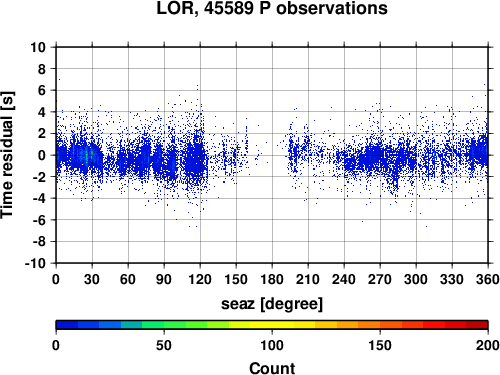Click the x-axis tick label 360
This screenshot has height=375, width=500.
(488, 279)
